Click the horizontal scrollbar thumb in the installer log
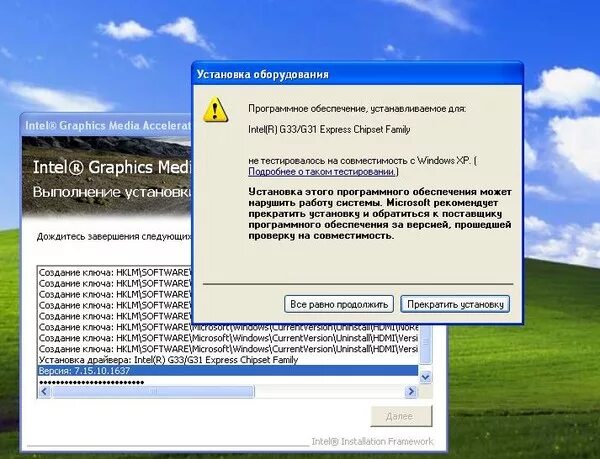 (153, 391)
